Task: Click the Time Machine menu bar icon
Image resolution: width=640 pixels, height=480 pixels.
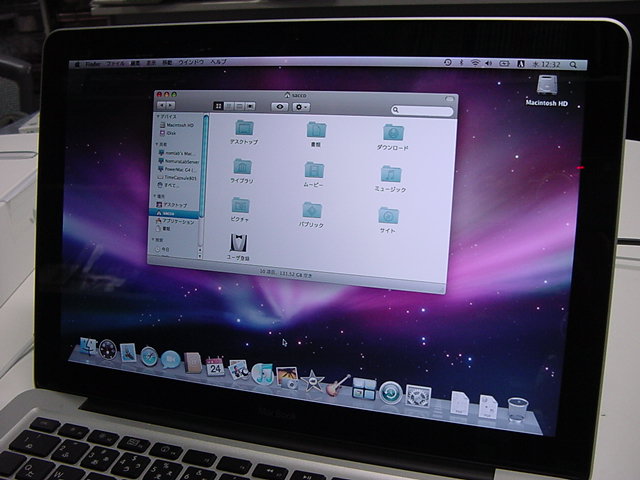Action: (x=447, y=62)
